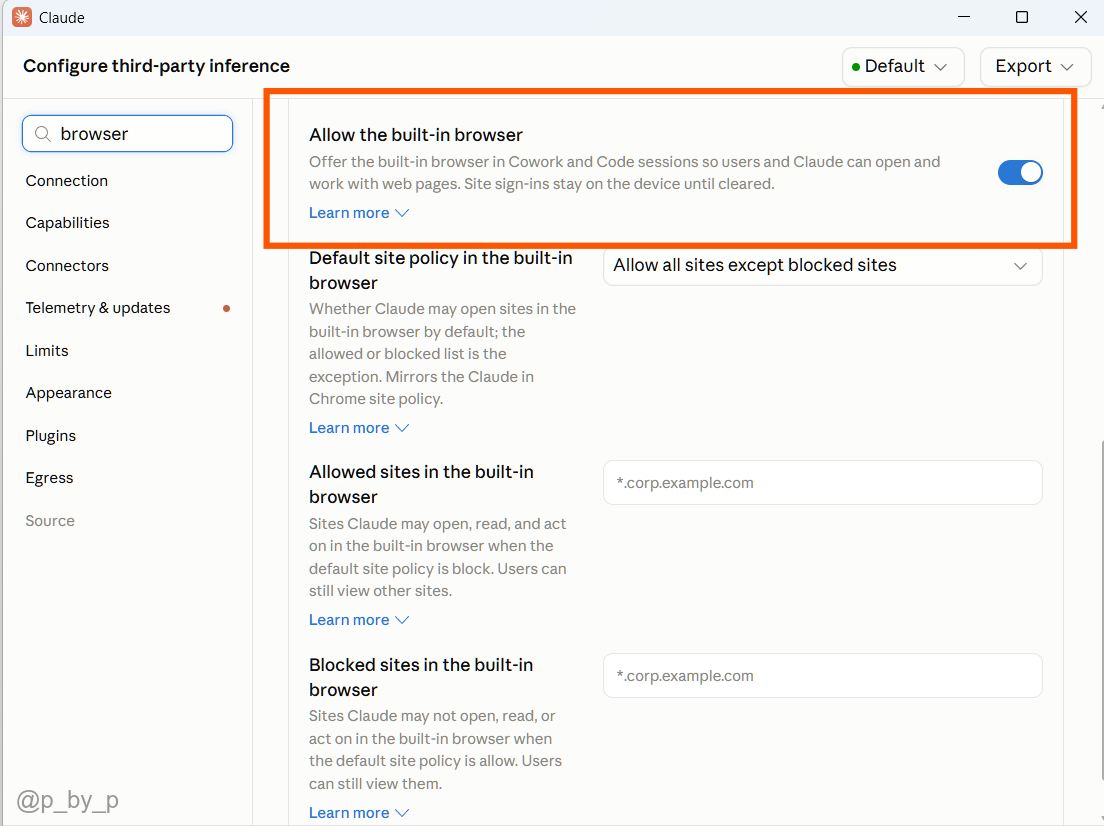
Task: Open the Egress section
Action: point(49,478)
